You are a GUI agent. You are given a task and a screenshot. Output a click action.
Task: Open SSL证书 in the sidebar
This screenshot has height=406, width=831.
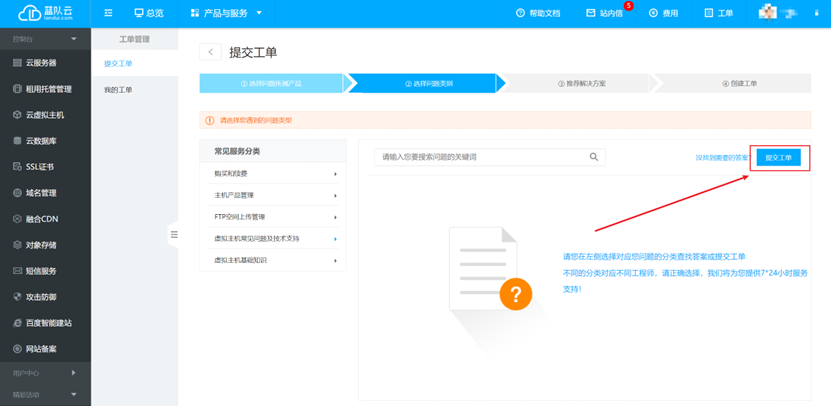click(x=39, y=167)
